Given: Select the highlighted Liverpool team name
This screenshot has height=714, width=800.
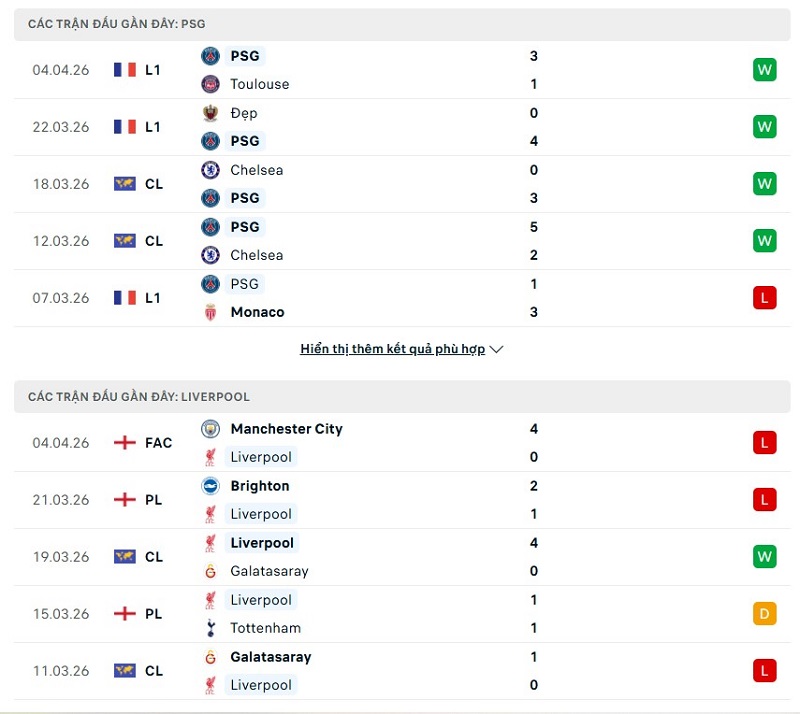Looking at the screenshot, I should pos(261,456).
